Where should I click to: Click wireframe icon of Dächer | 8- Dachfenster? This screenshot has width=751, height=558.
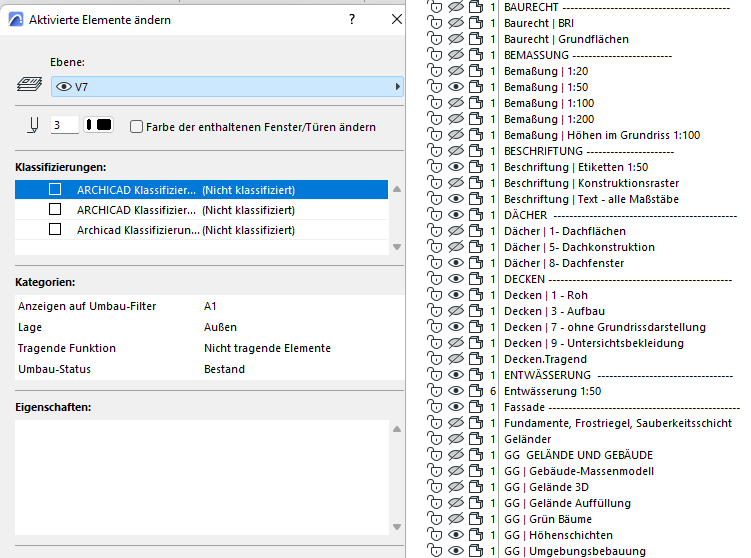click(x=476, y=263)
